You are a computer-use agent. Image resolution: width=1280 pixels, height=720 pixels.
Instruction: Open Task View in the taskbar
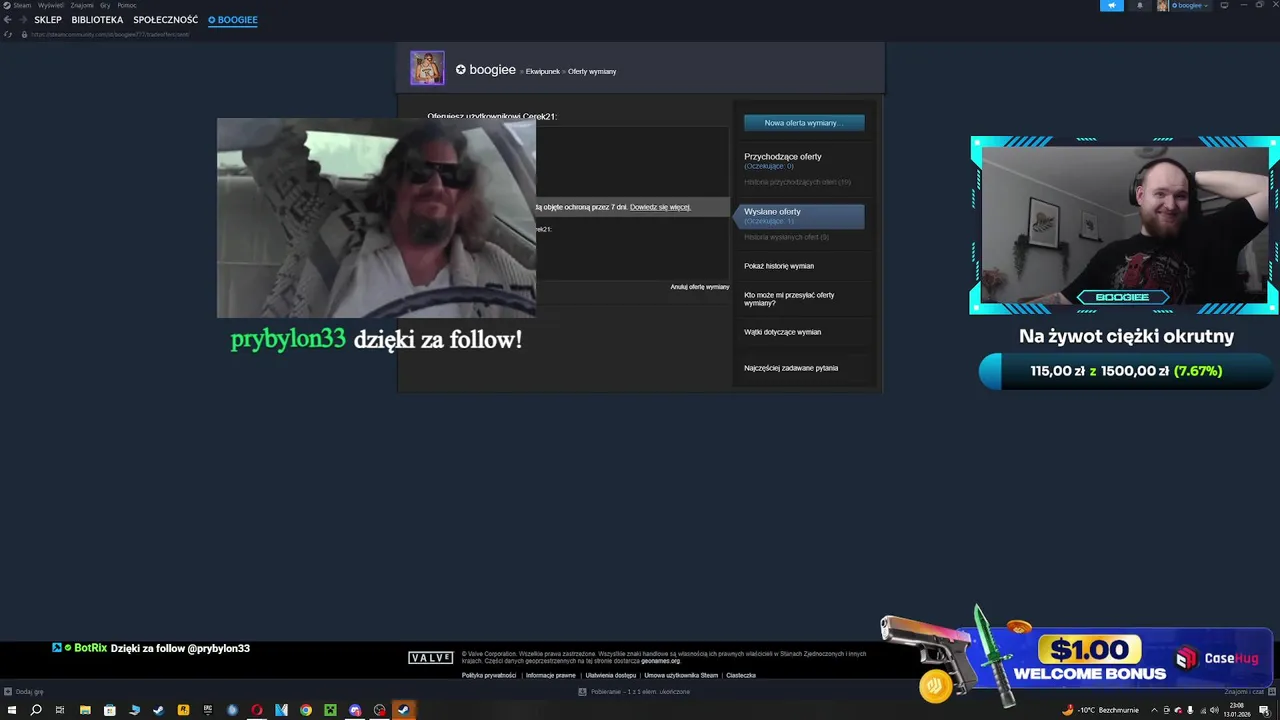(60, 710)
